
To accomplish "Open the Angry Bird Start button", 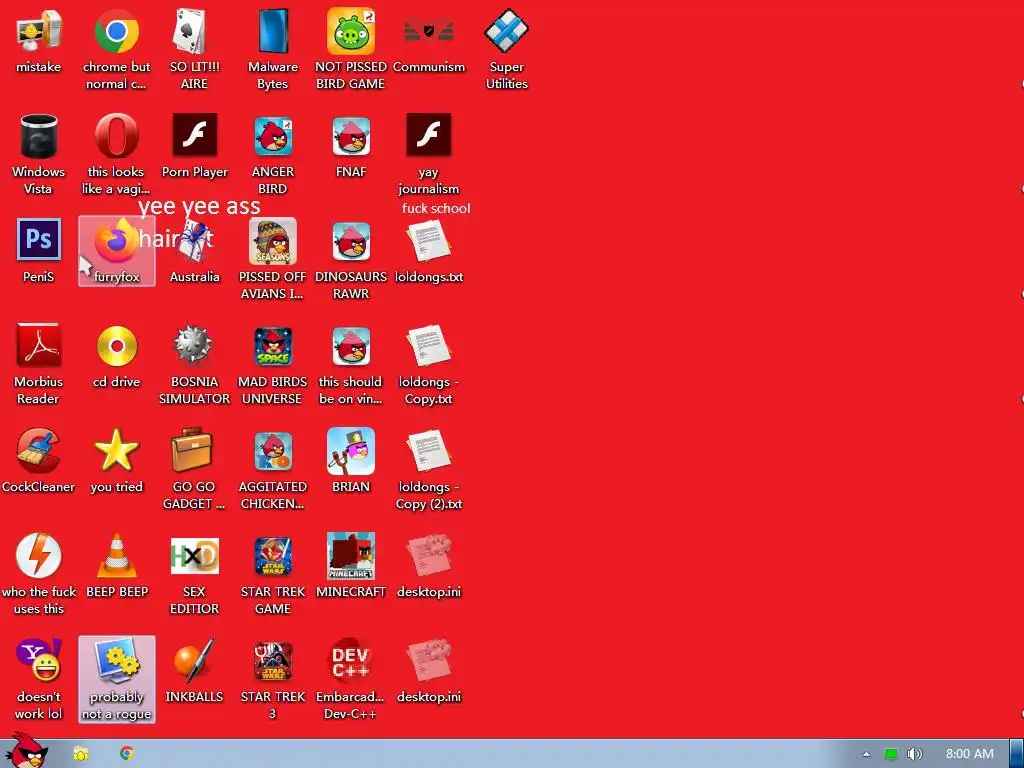I will 26,751.
